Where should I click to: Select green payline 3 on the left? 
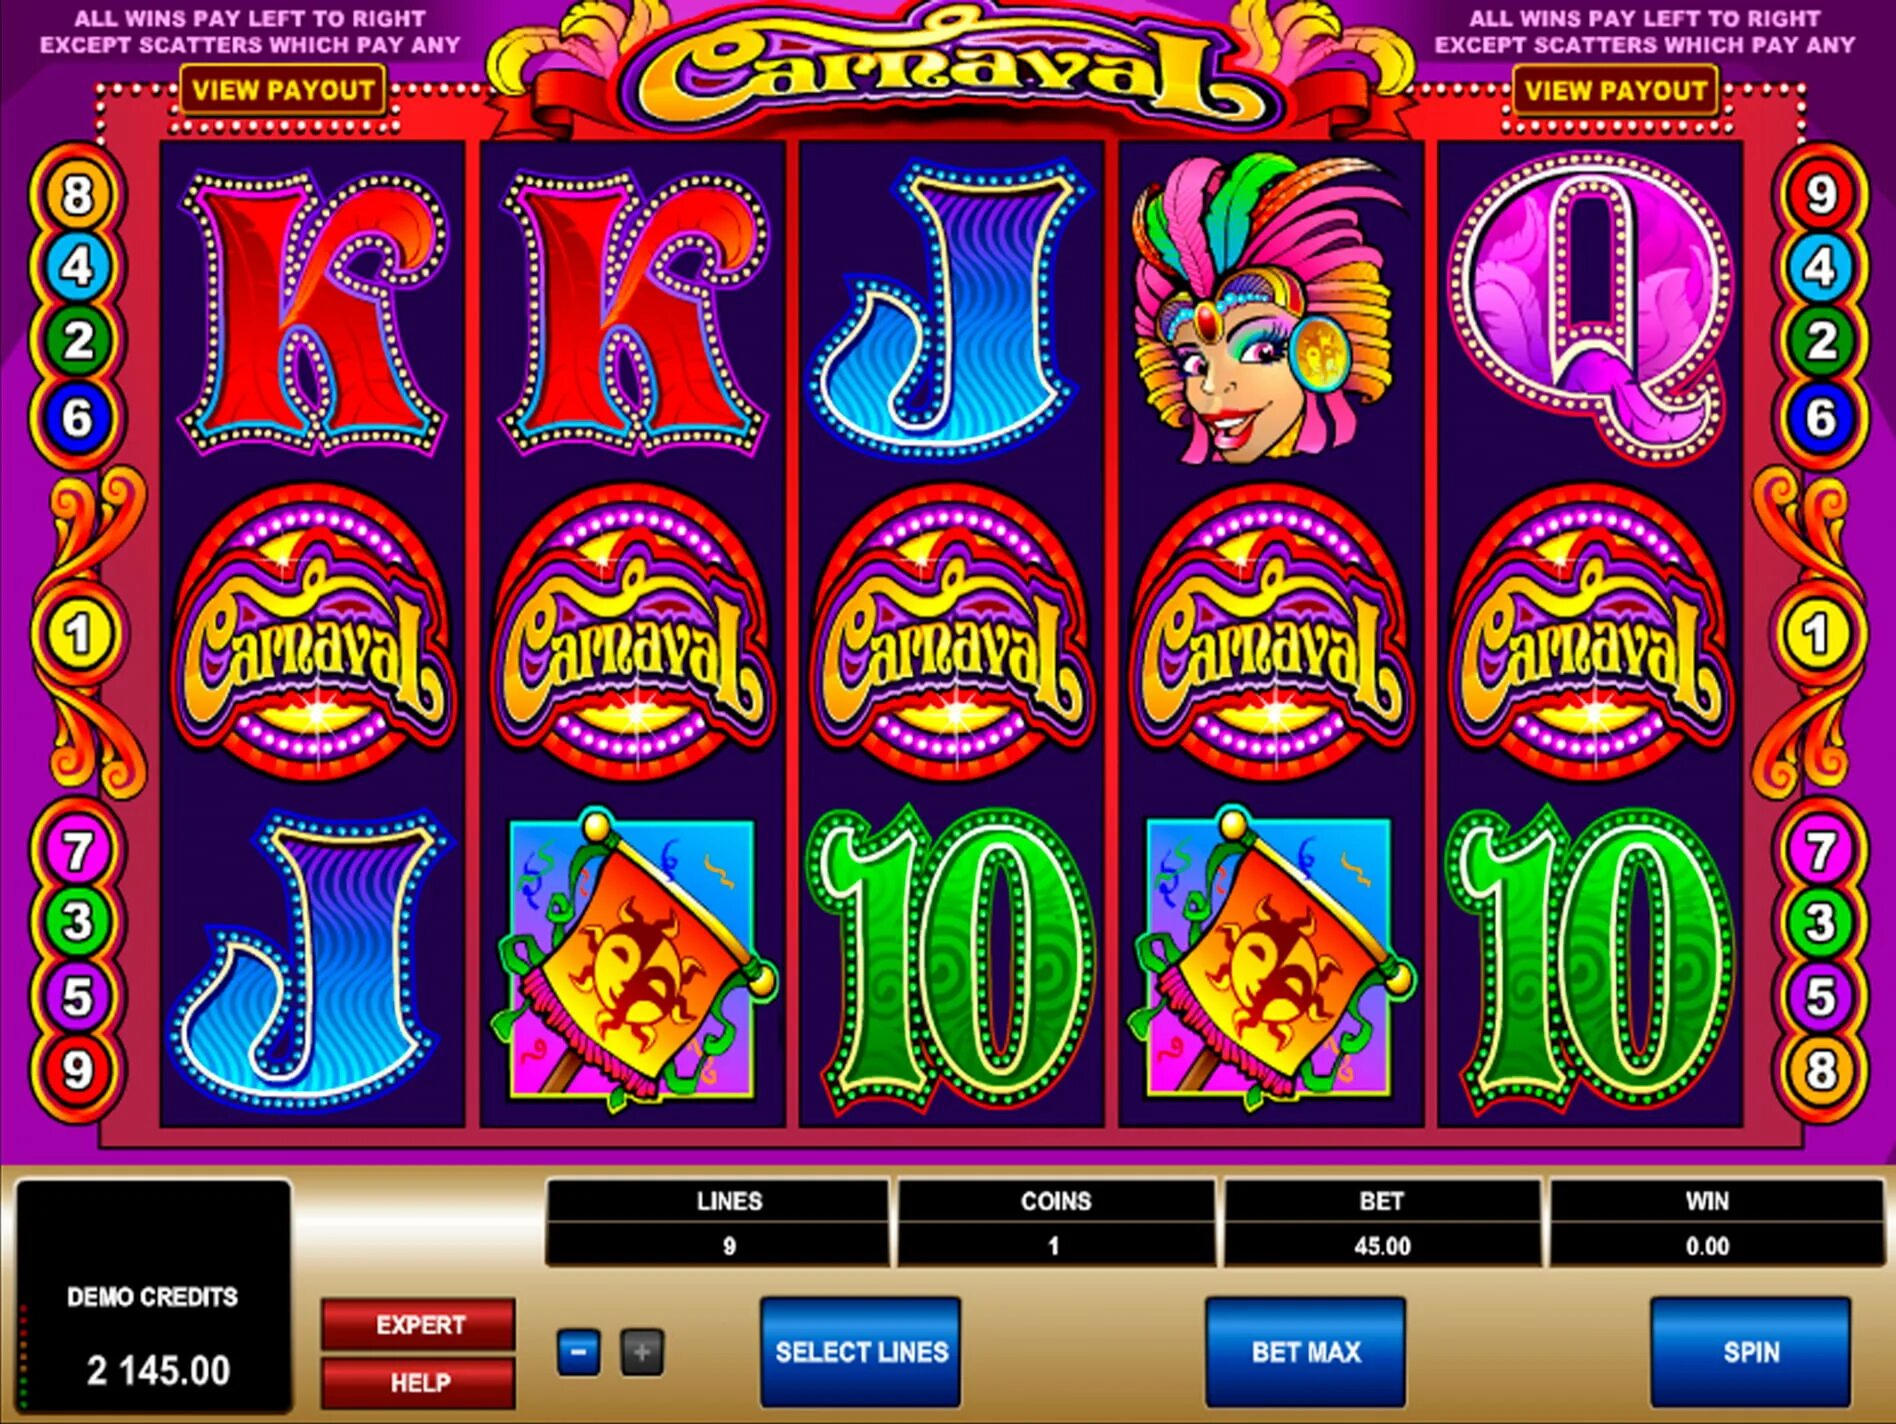pos(77,922)
